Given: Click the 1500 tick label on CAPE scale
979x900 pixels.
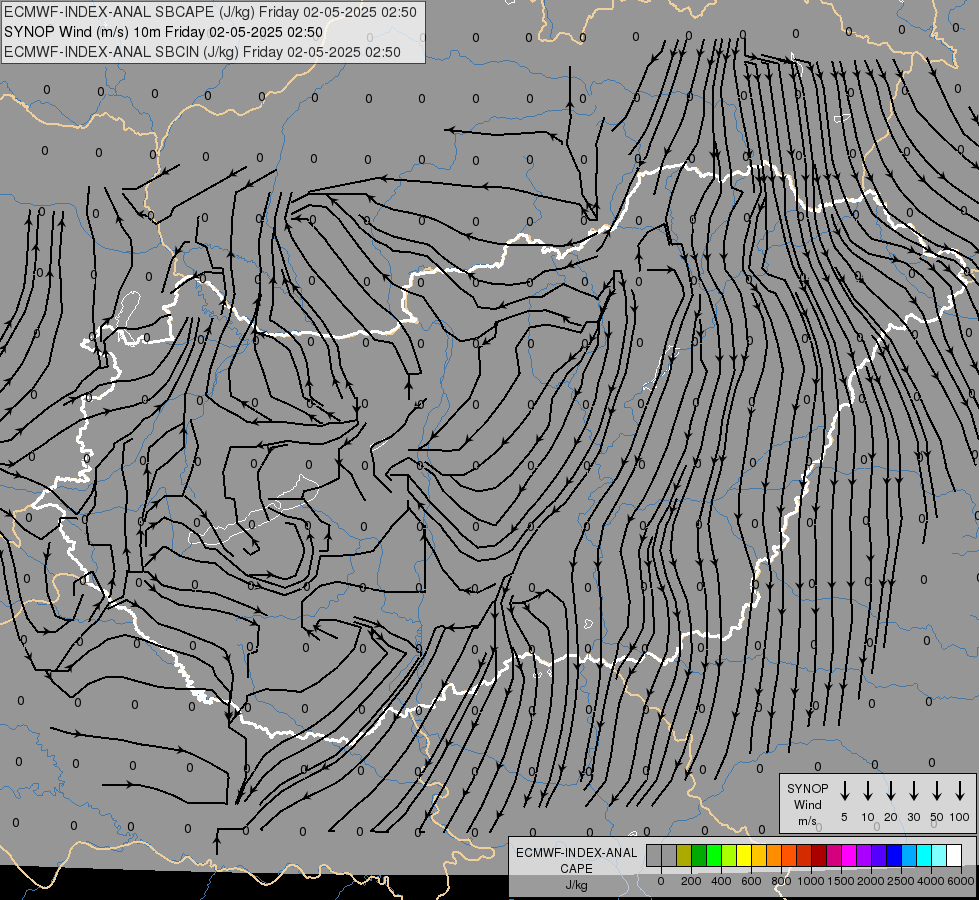Looking at the screenshot, I should [841, 881].
